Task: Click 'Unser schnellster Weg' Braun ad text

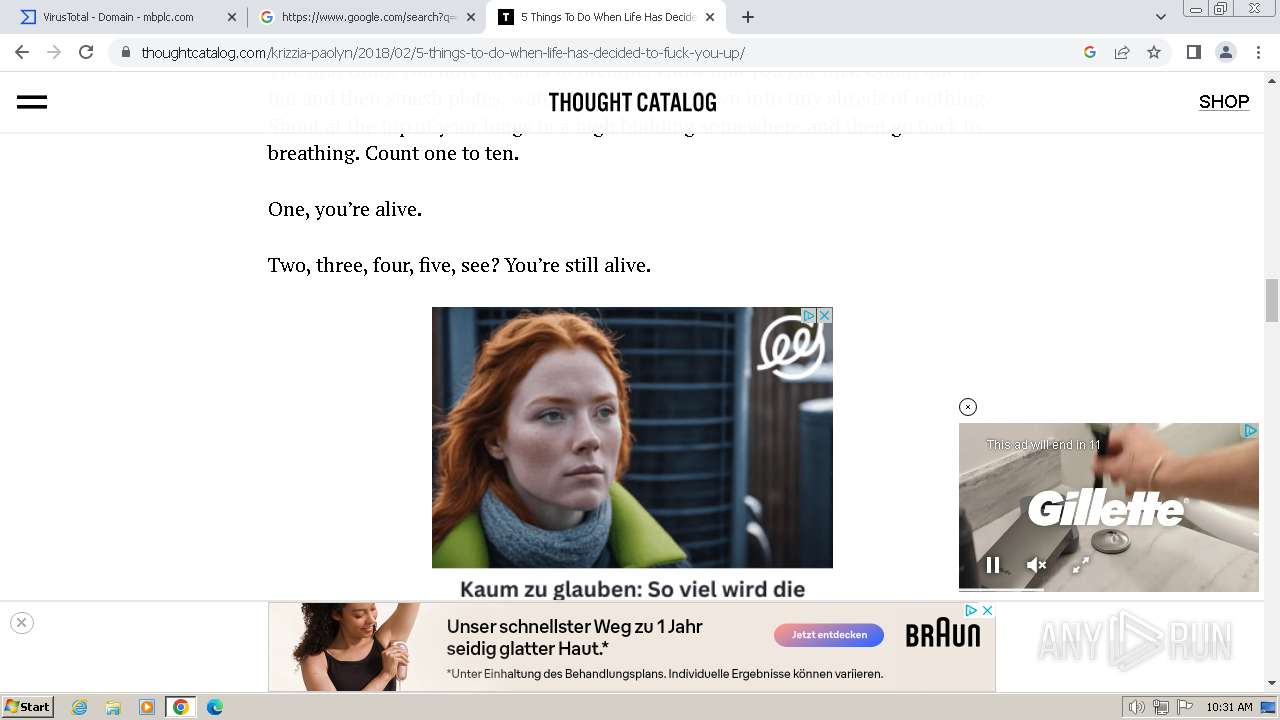Action: [575, 637]
